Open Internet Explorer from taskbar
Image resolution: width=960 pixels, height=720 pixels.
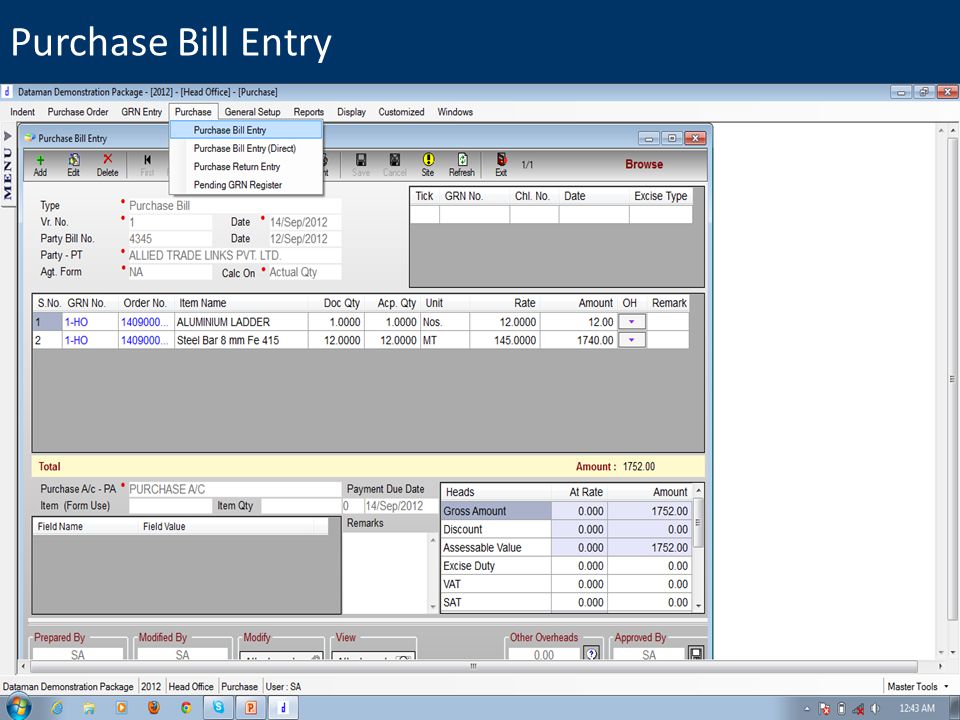click(x=57, y=708)
